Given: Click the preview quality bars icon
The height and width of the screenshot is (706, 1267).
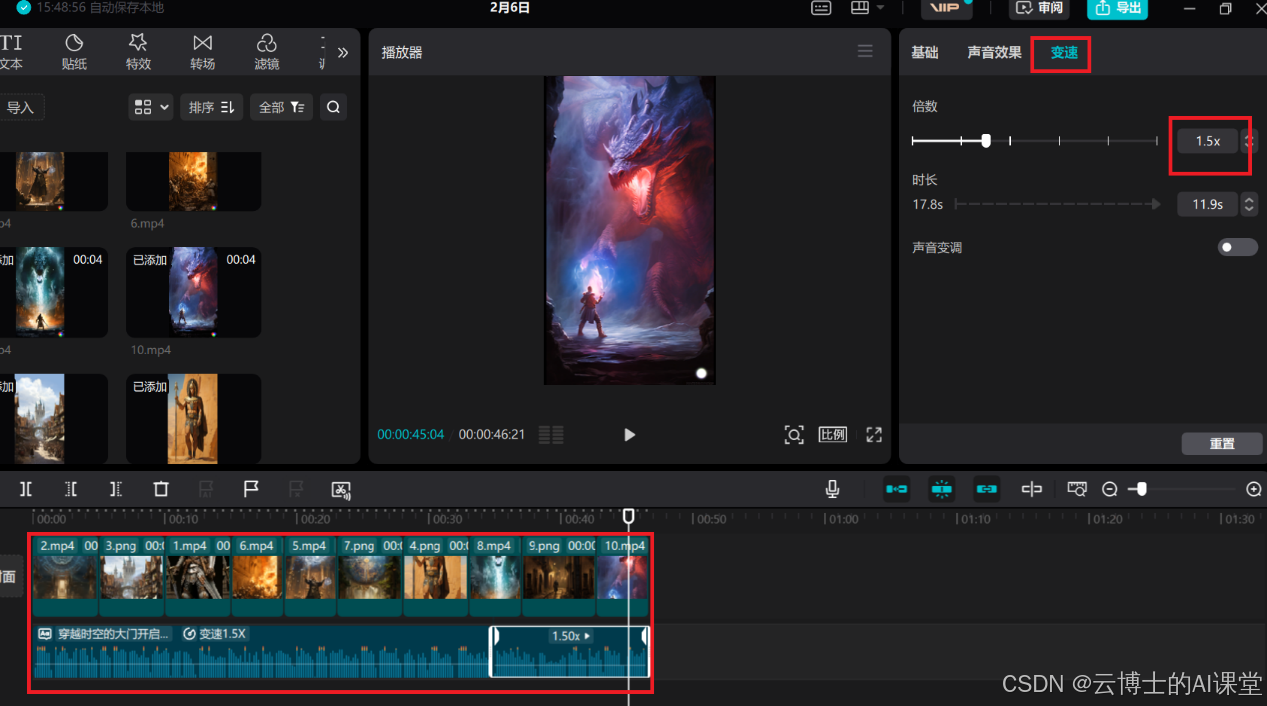Looking at the screenshot, I should [x=551, y=435].
